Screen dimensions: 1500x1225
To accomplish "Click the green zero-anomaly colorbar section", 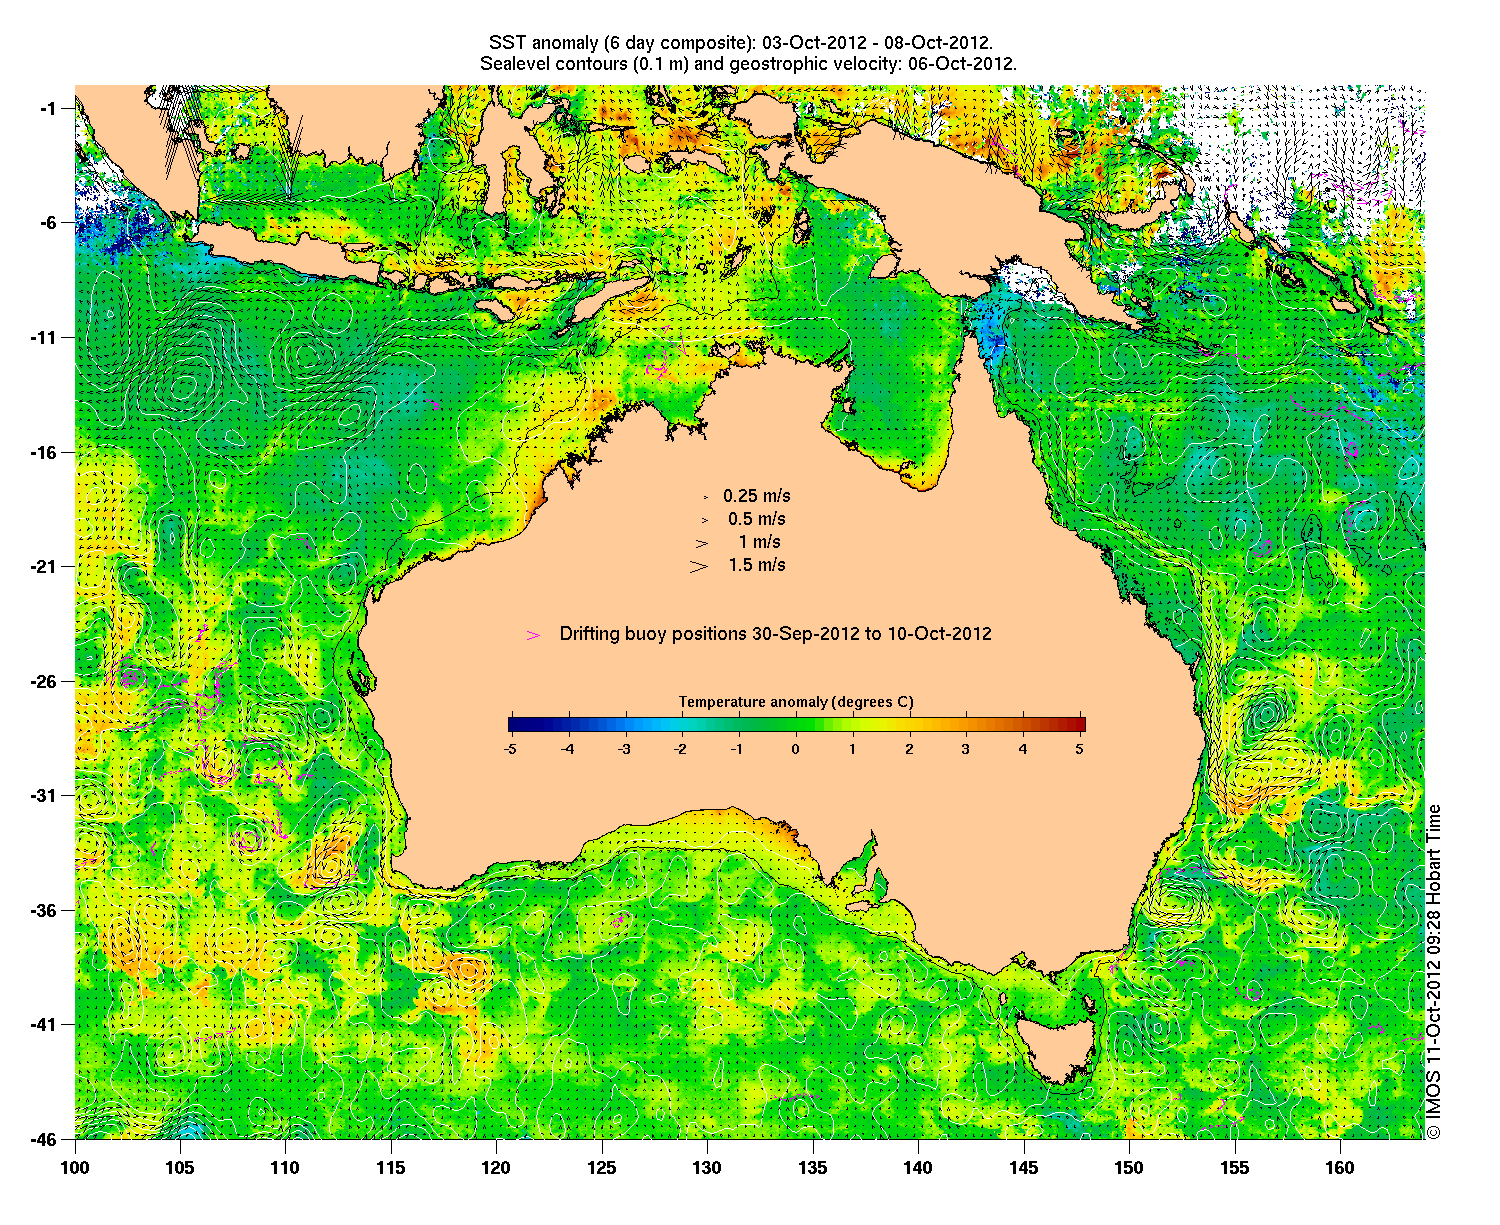I will pyautogui.click(x=797, y=725).
